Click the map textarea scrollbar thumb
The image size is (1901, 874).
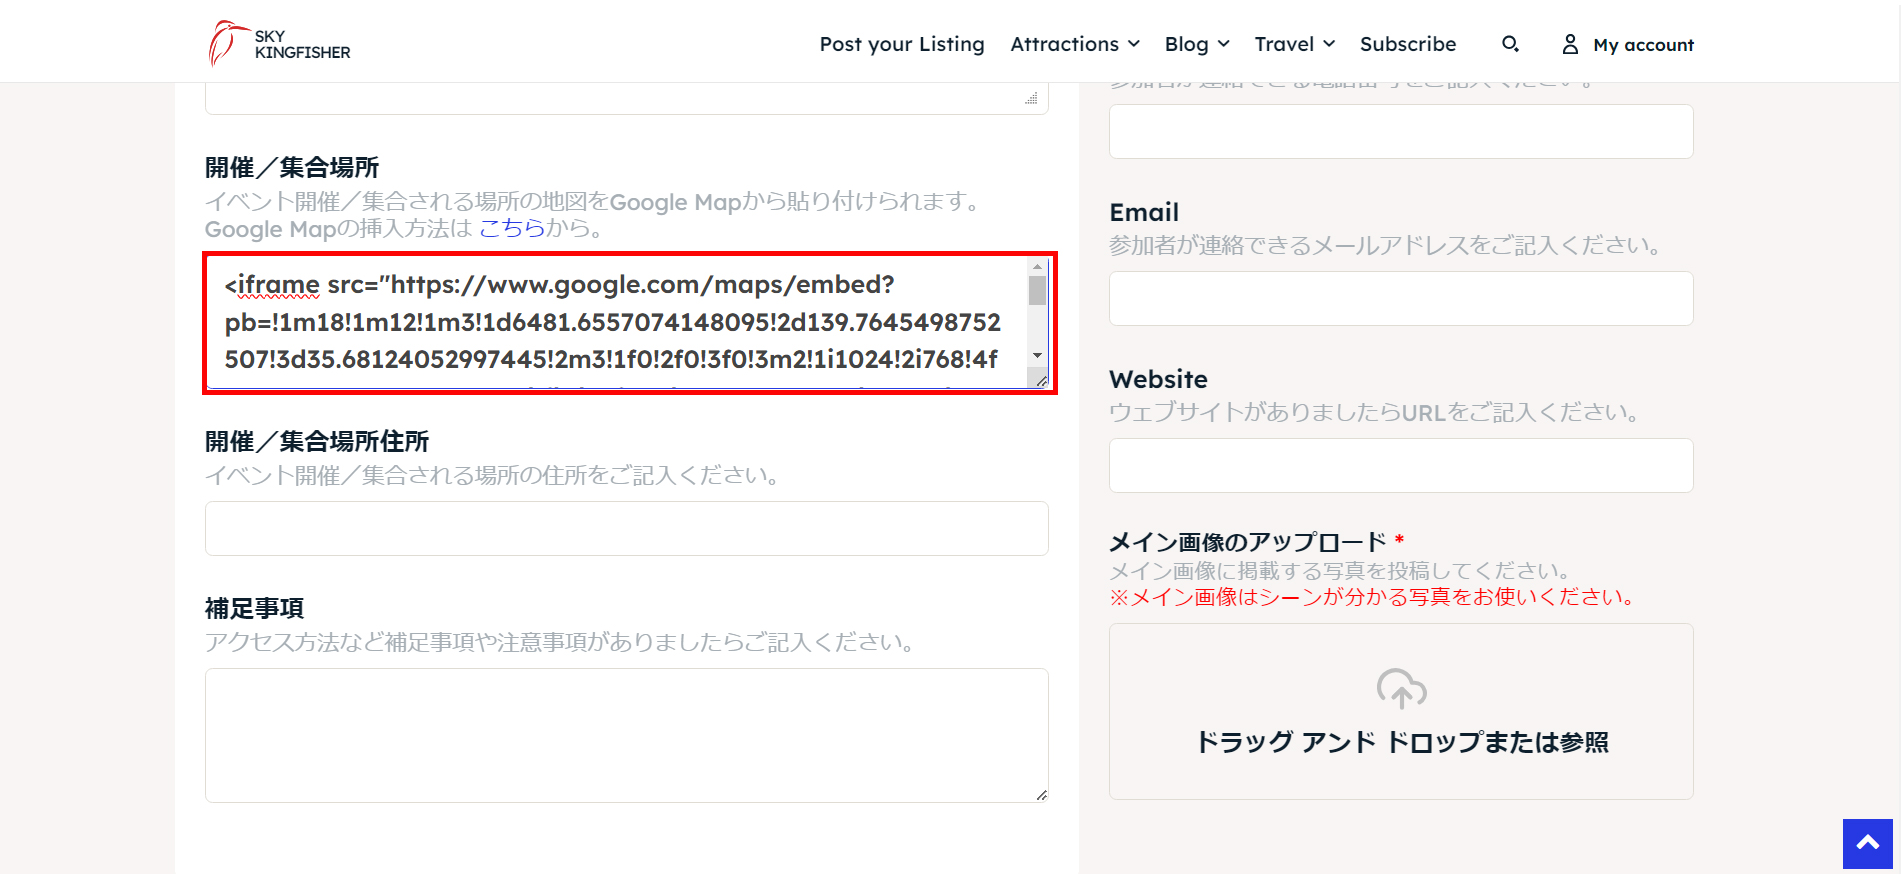tap(1037, 290)
